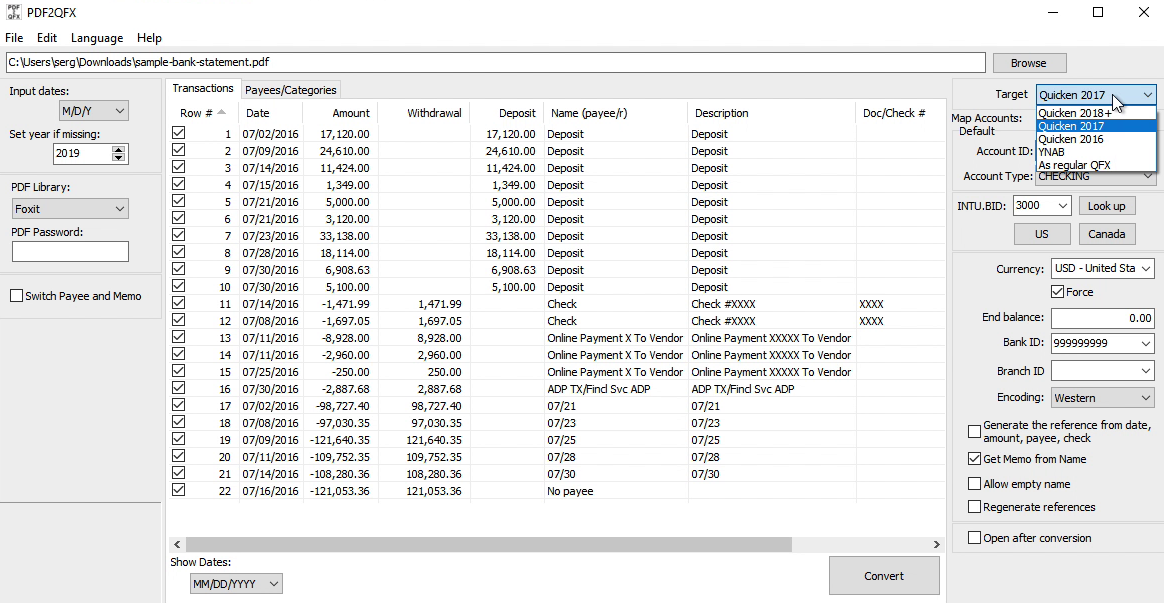Focus the PDF Password field
Image resolution: width=1164 pixels, height=603 pixels.
tap(70, 251)
